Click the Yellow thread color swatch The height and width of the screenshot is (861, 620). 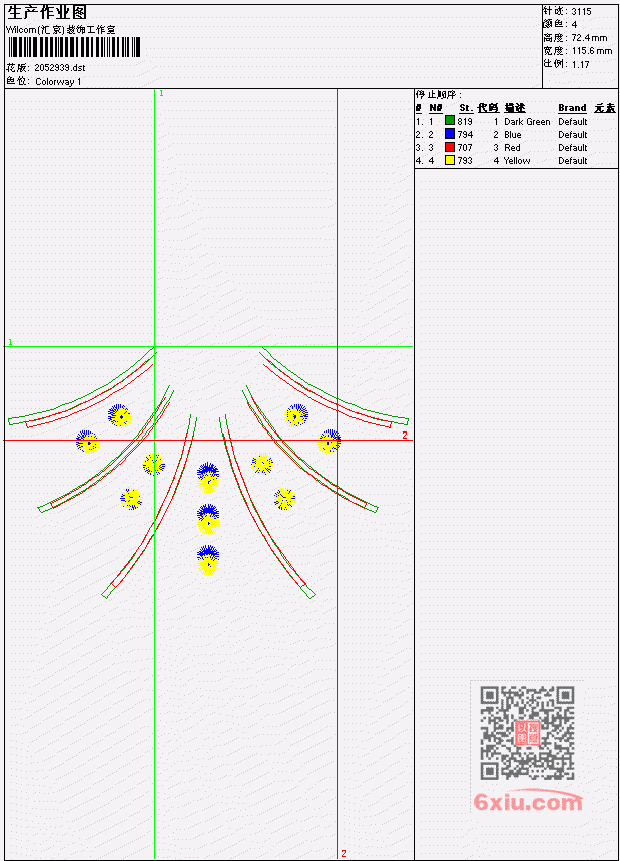[x=450, y=160]
